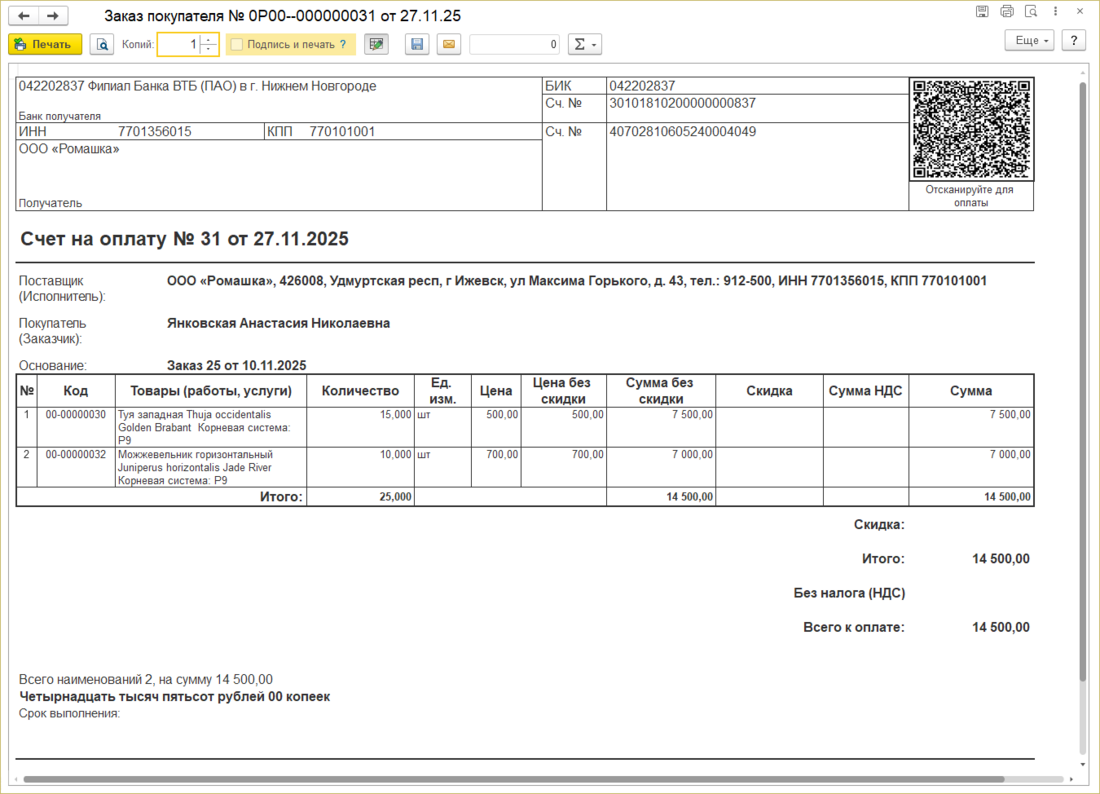Click the vertical scrollbar of the document

1081,400
